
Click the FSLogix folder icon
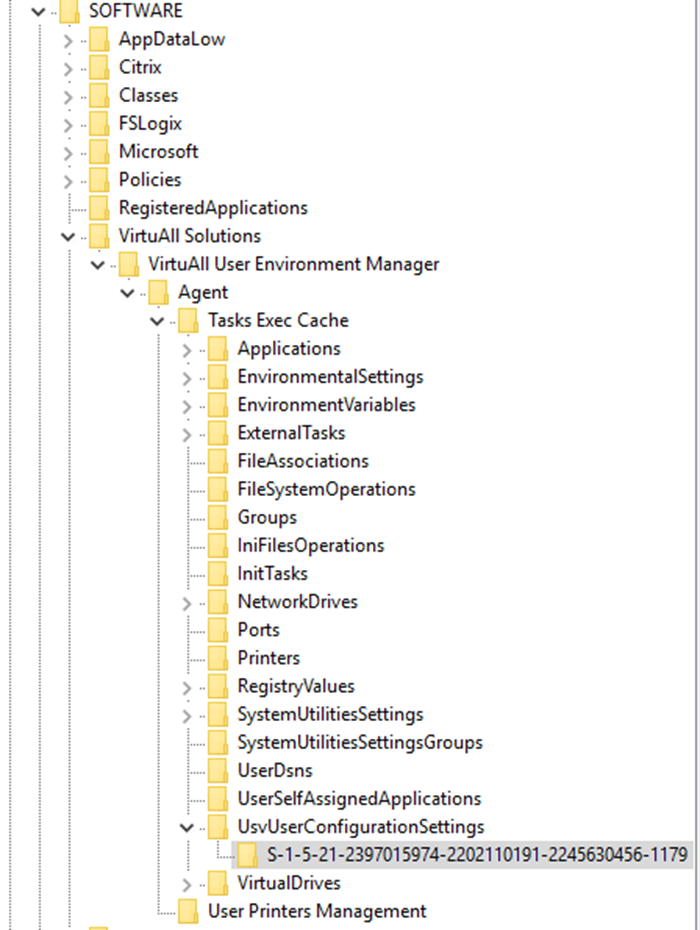click(99, 123)
